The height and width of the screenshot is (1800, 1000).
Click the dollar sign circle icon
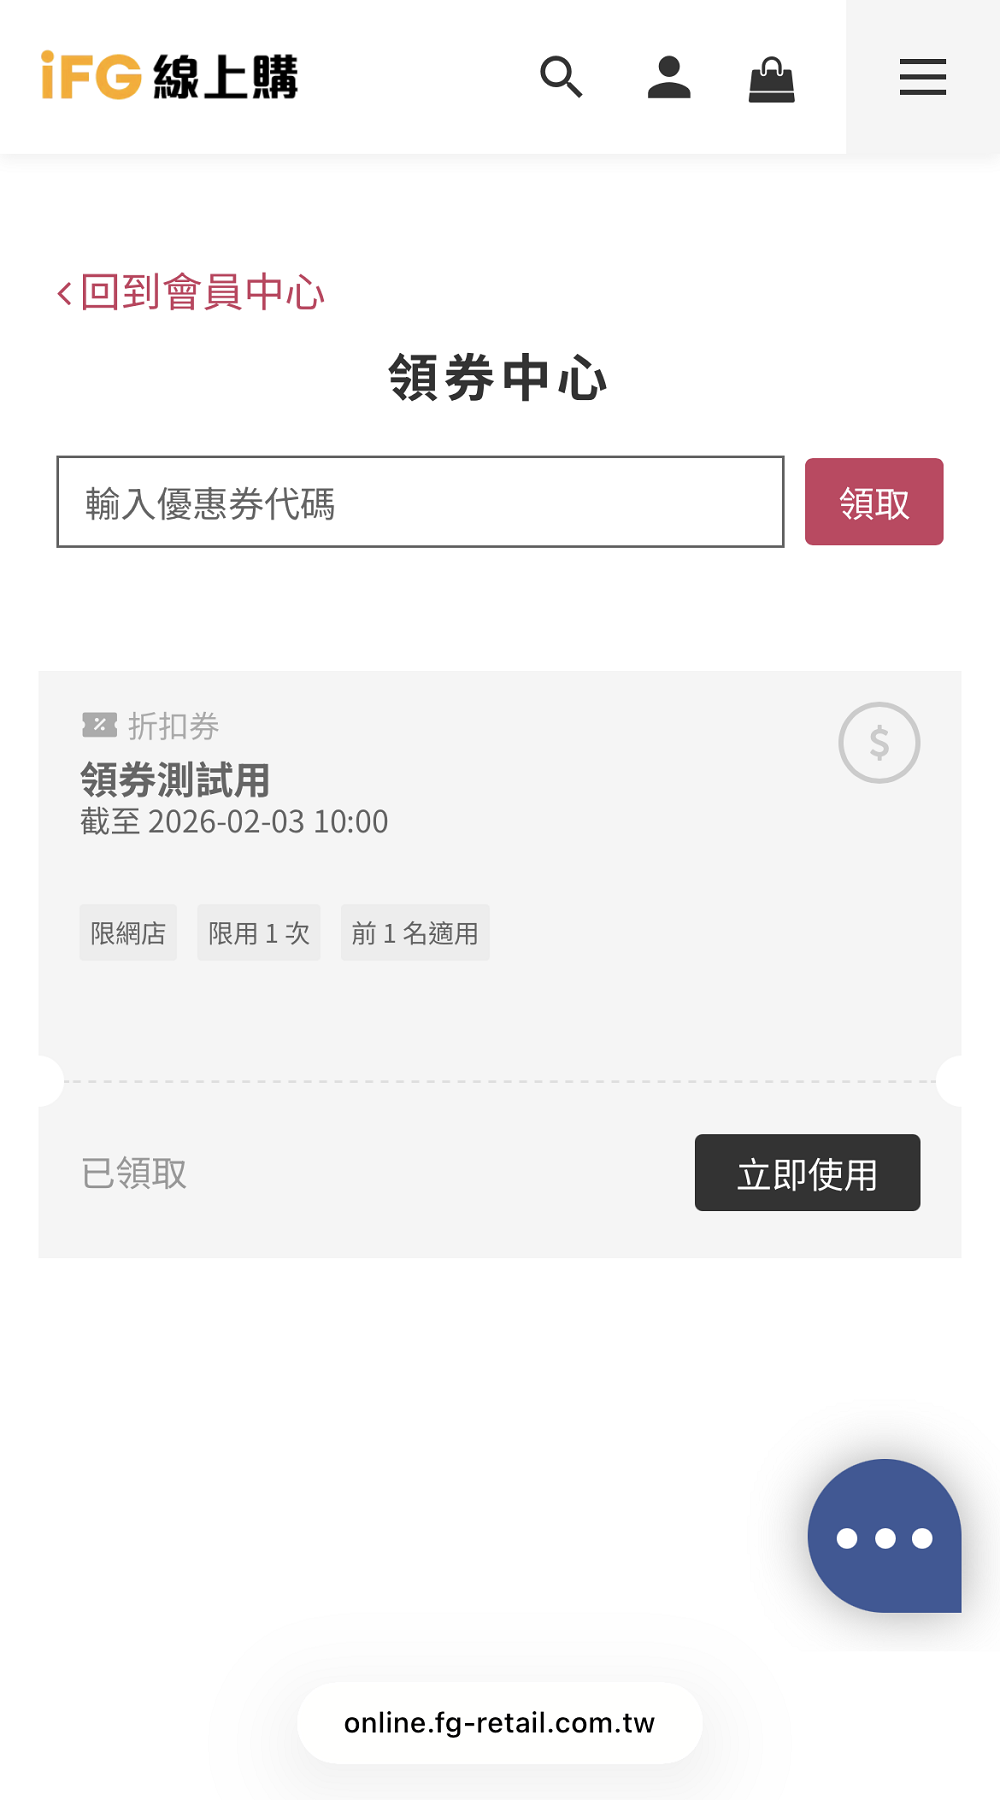[879, 743]
